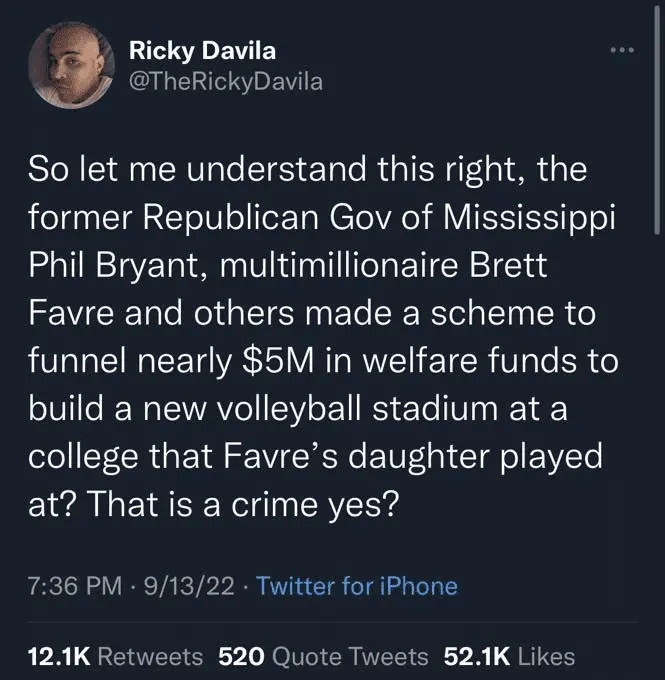Viewport: 665px width, 680px height.
Task: Click Ricky Davila's profile avatar
Action: [x=73, y=65]
